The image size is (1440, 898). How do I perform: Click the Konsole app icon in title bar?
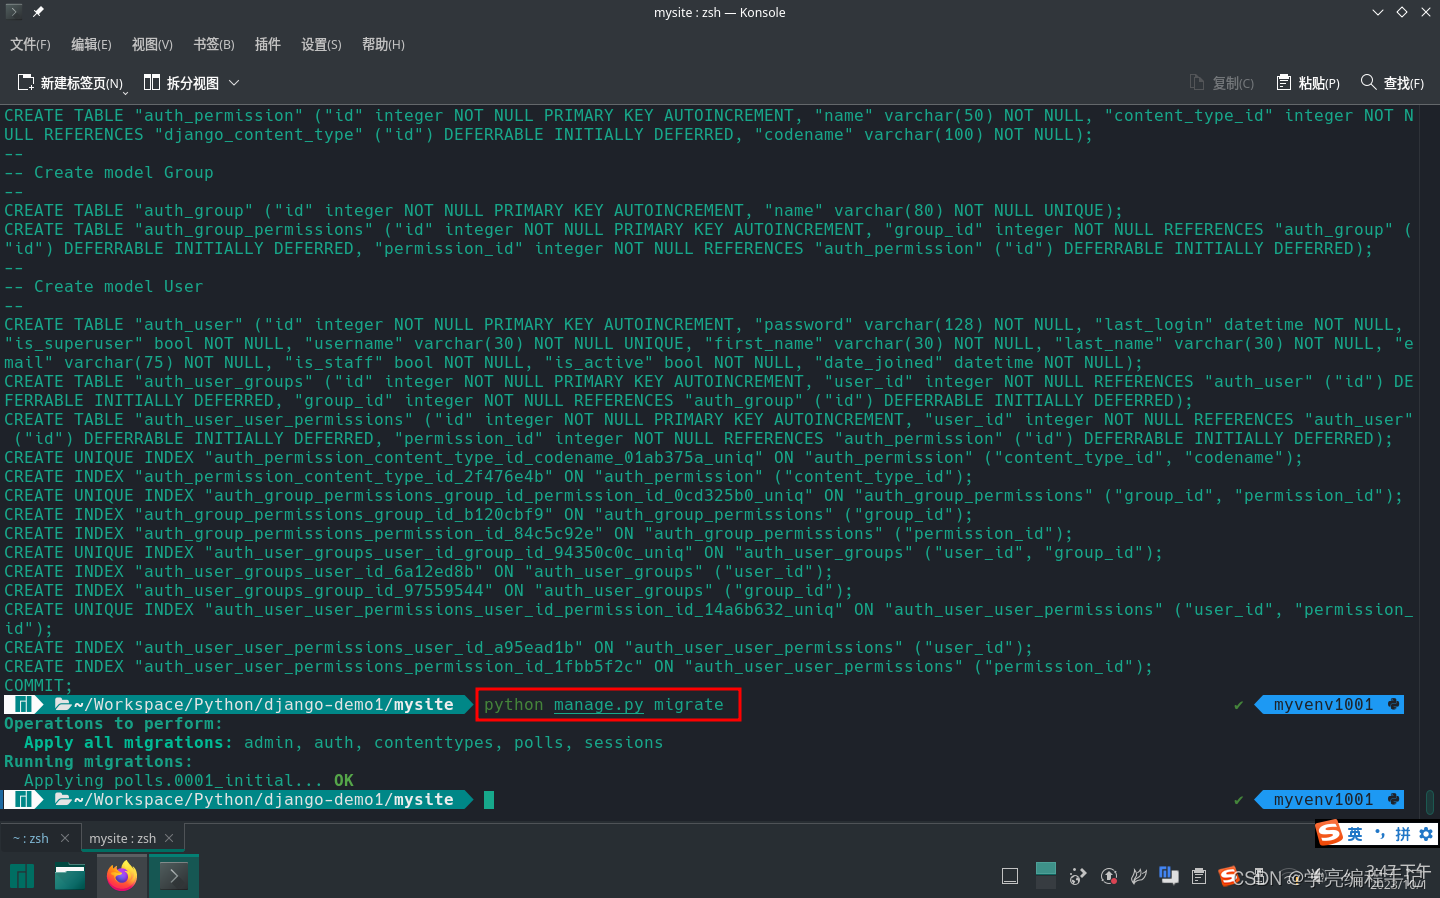13,12
